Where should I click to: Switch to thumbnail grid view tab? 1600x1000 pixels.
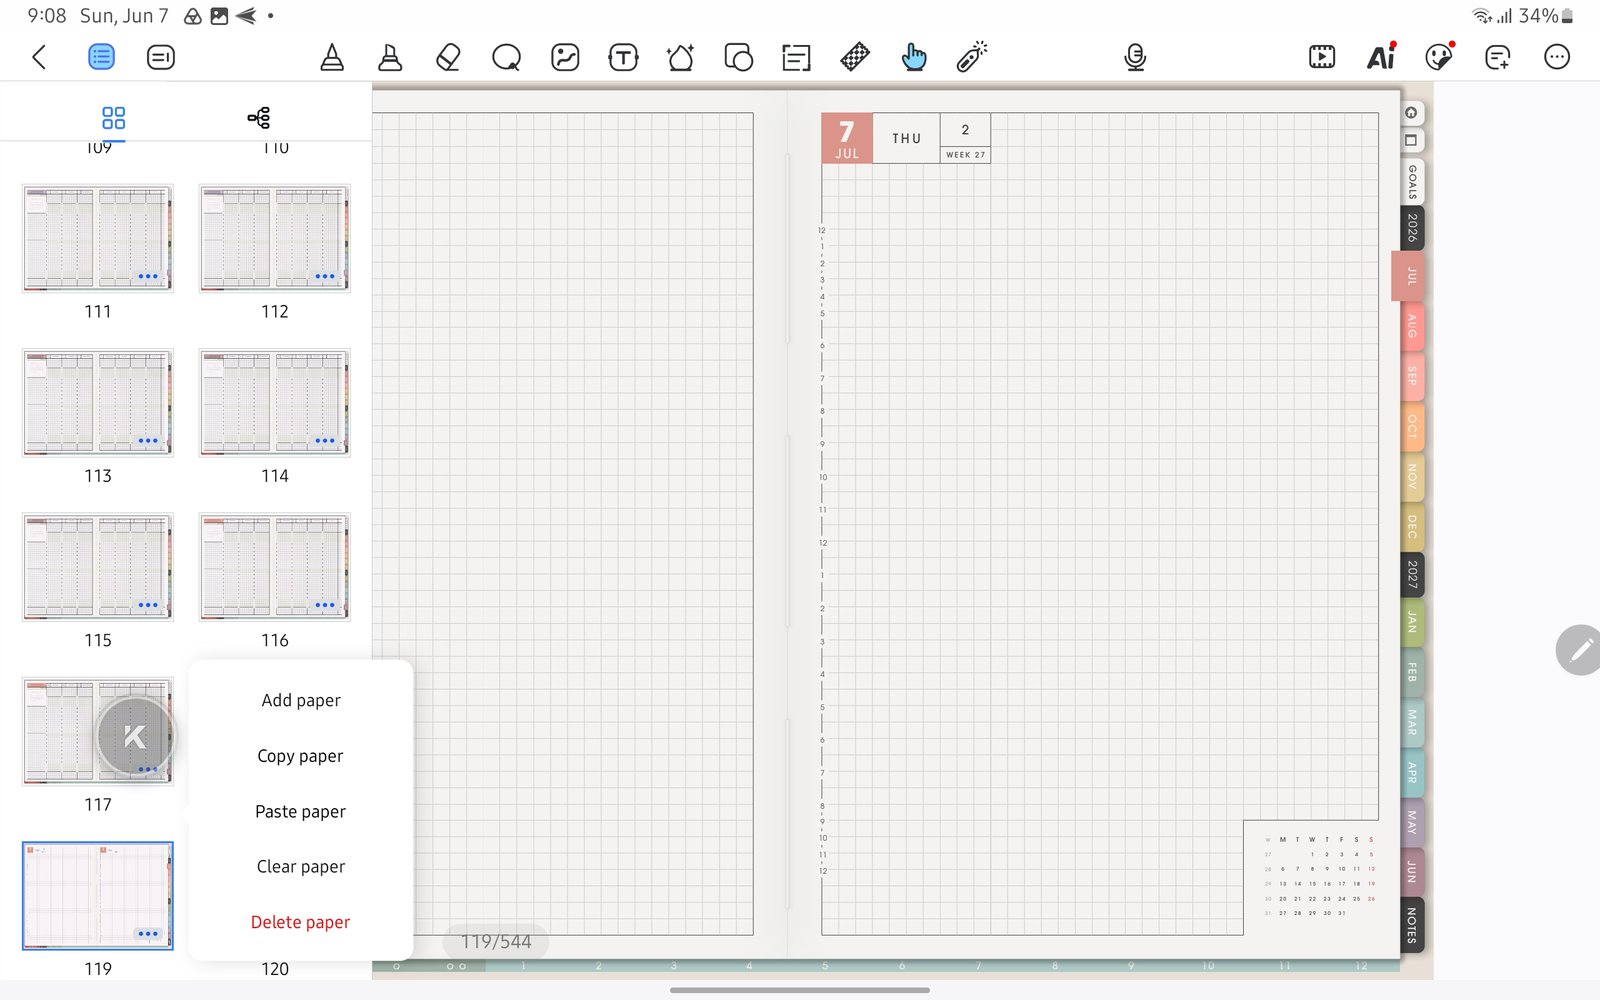pos(114,118)
